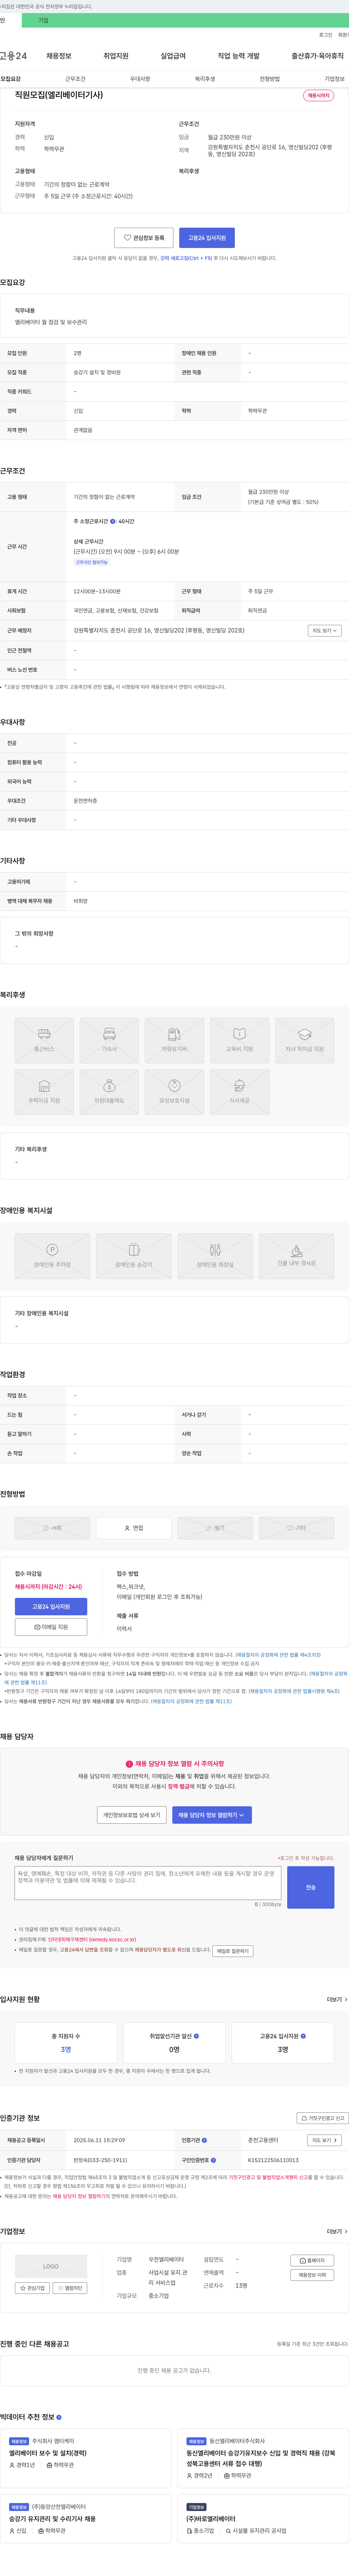The height and width of the screenshot is (2576, 349).
Task: Click the 근무시간 협의가능 tag
Action: (x=91, y=562)
